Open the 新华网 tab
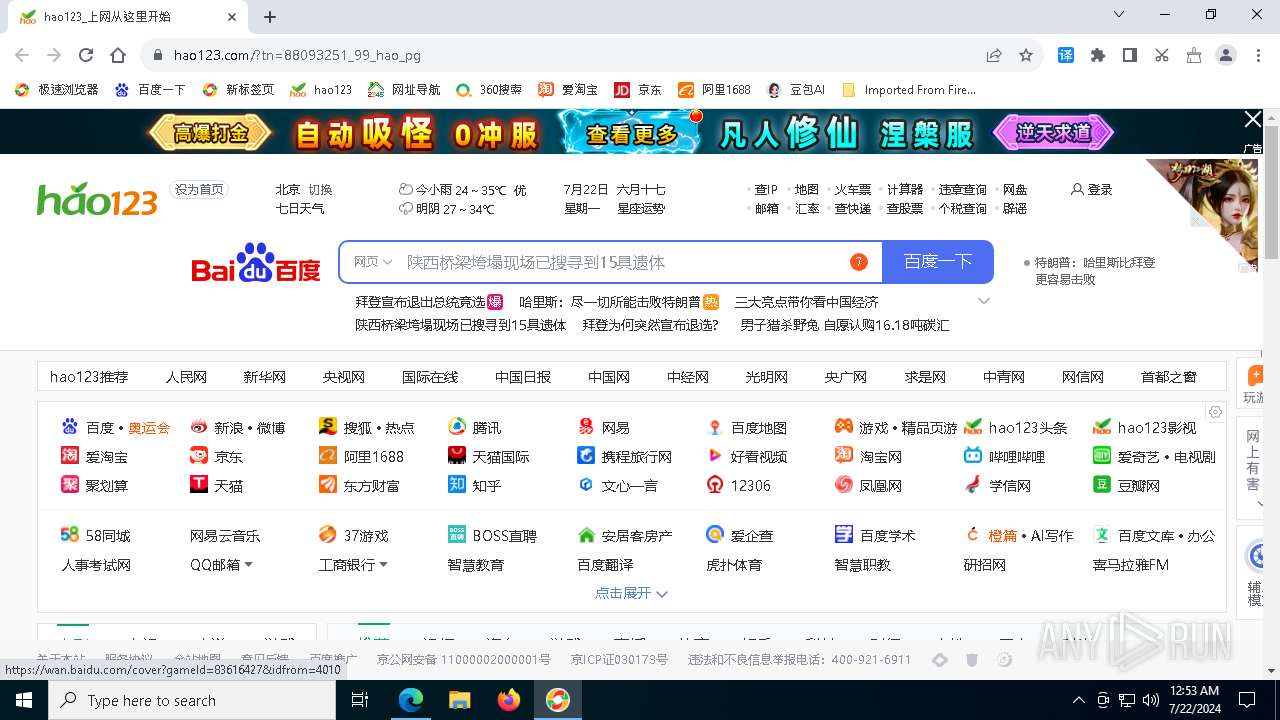Screen dimensions: 1280x720 click(264, 377)
